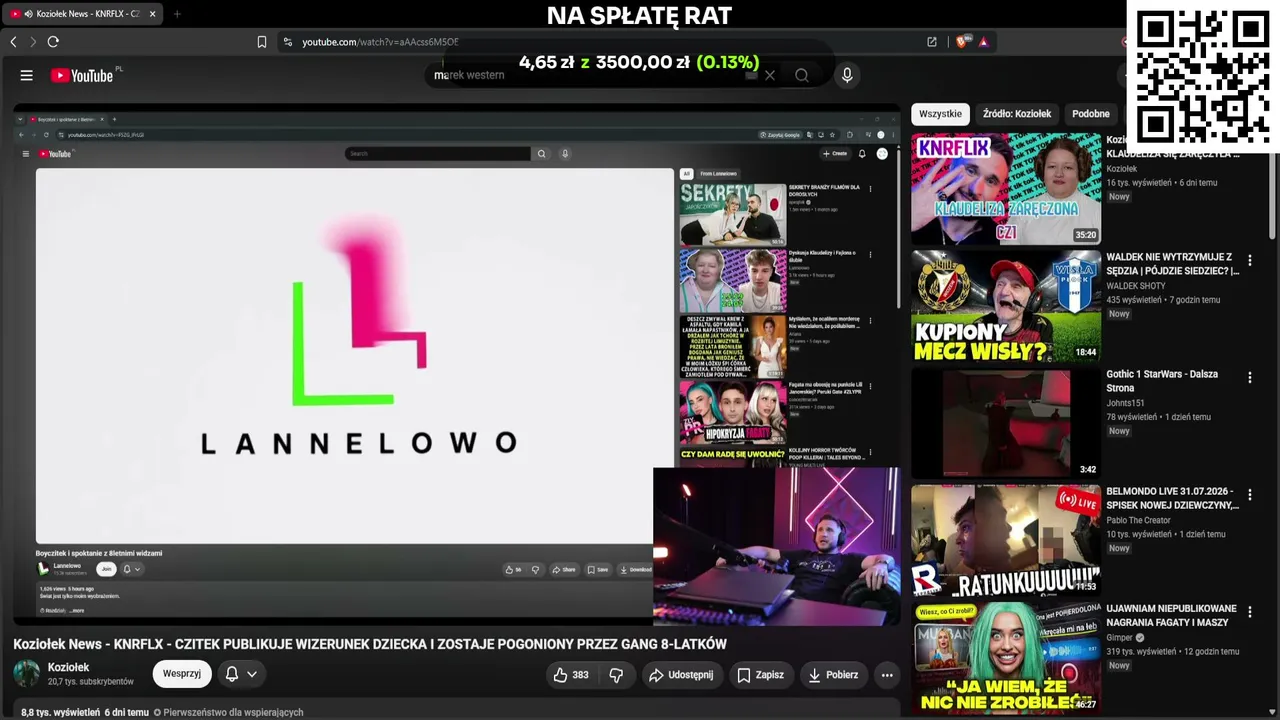Click the share page icon in address bar
The image size is (1280, 720).
click(932, 42)
